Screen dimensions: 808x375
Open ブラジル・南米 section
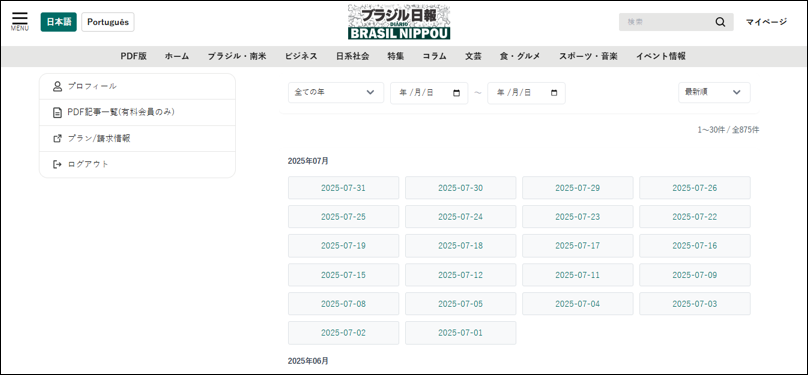pos(237,57)
